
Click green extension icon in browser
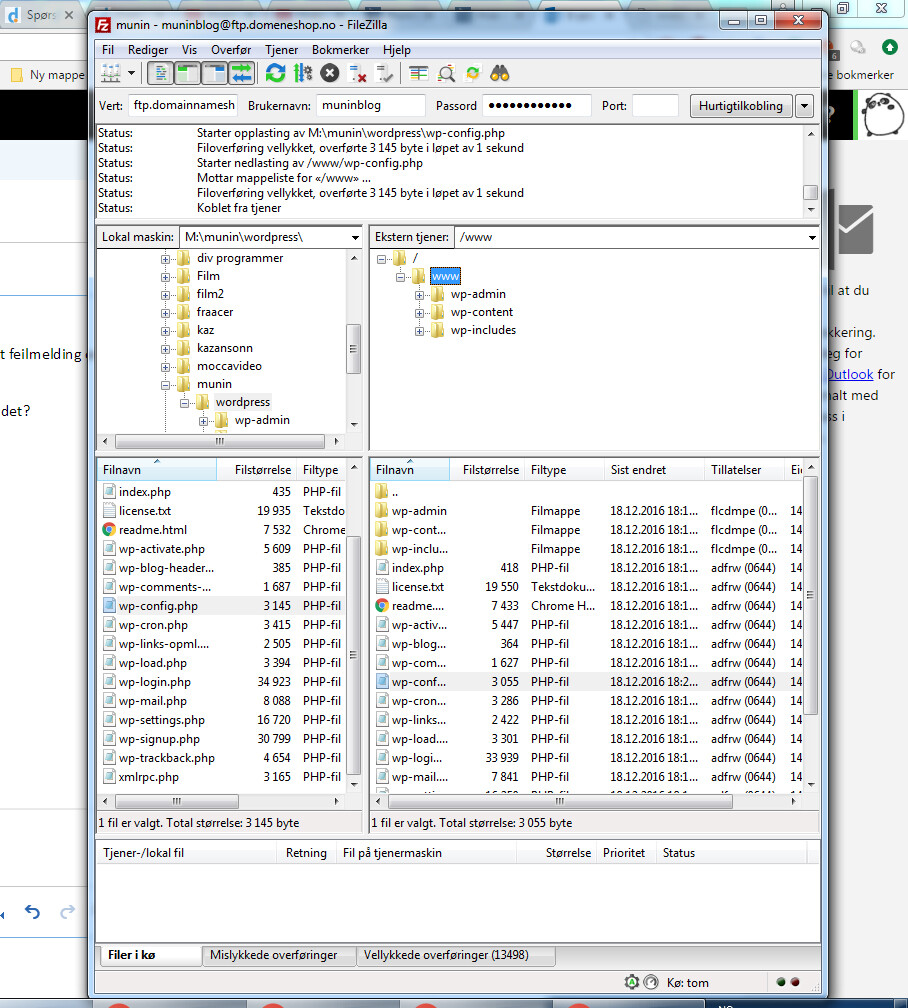pos(889,47)
